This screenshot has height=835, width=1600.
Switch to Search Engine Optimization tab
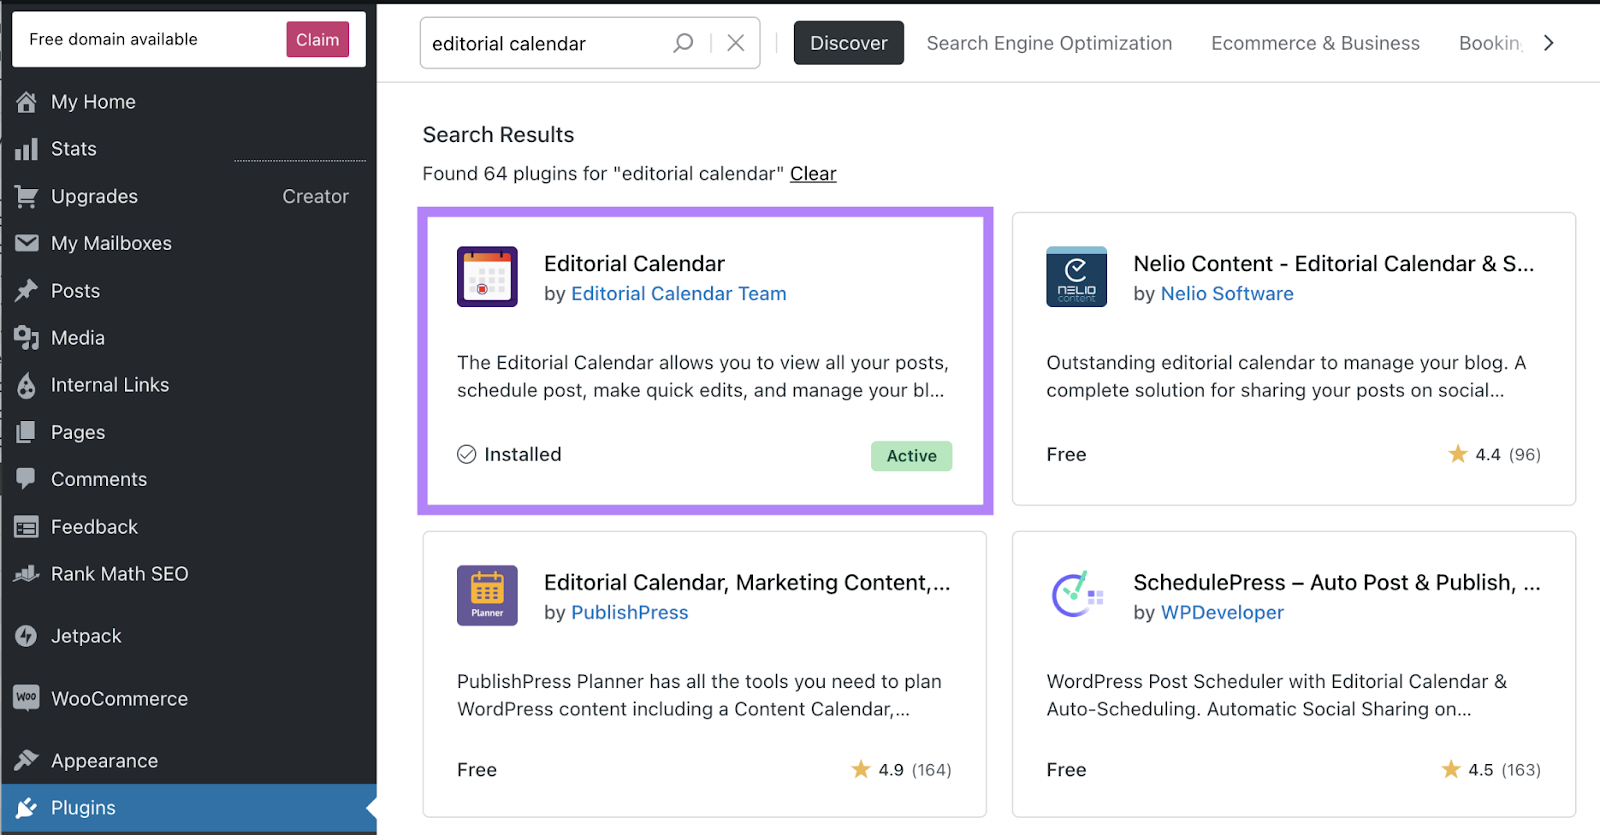(1049, 43)
